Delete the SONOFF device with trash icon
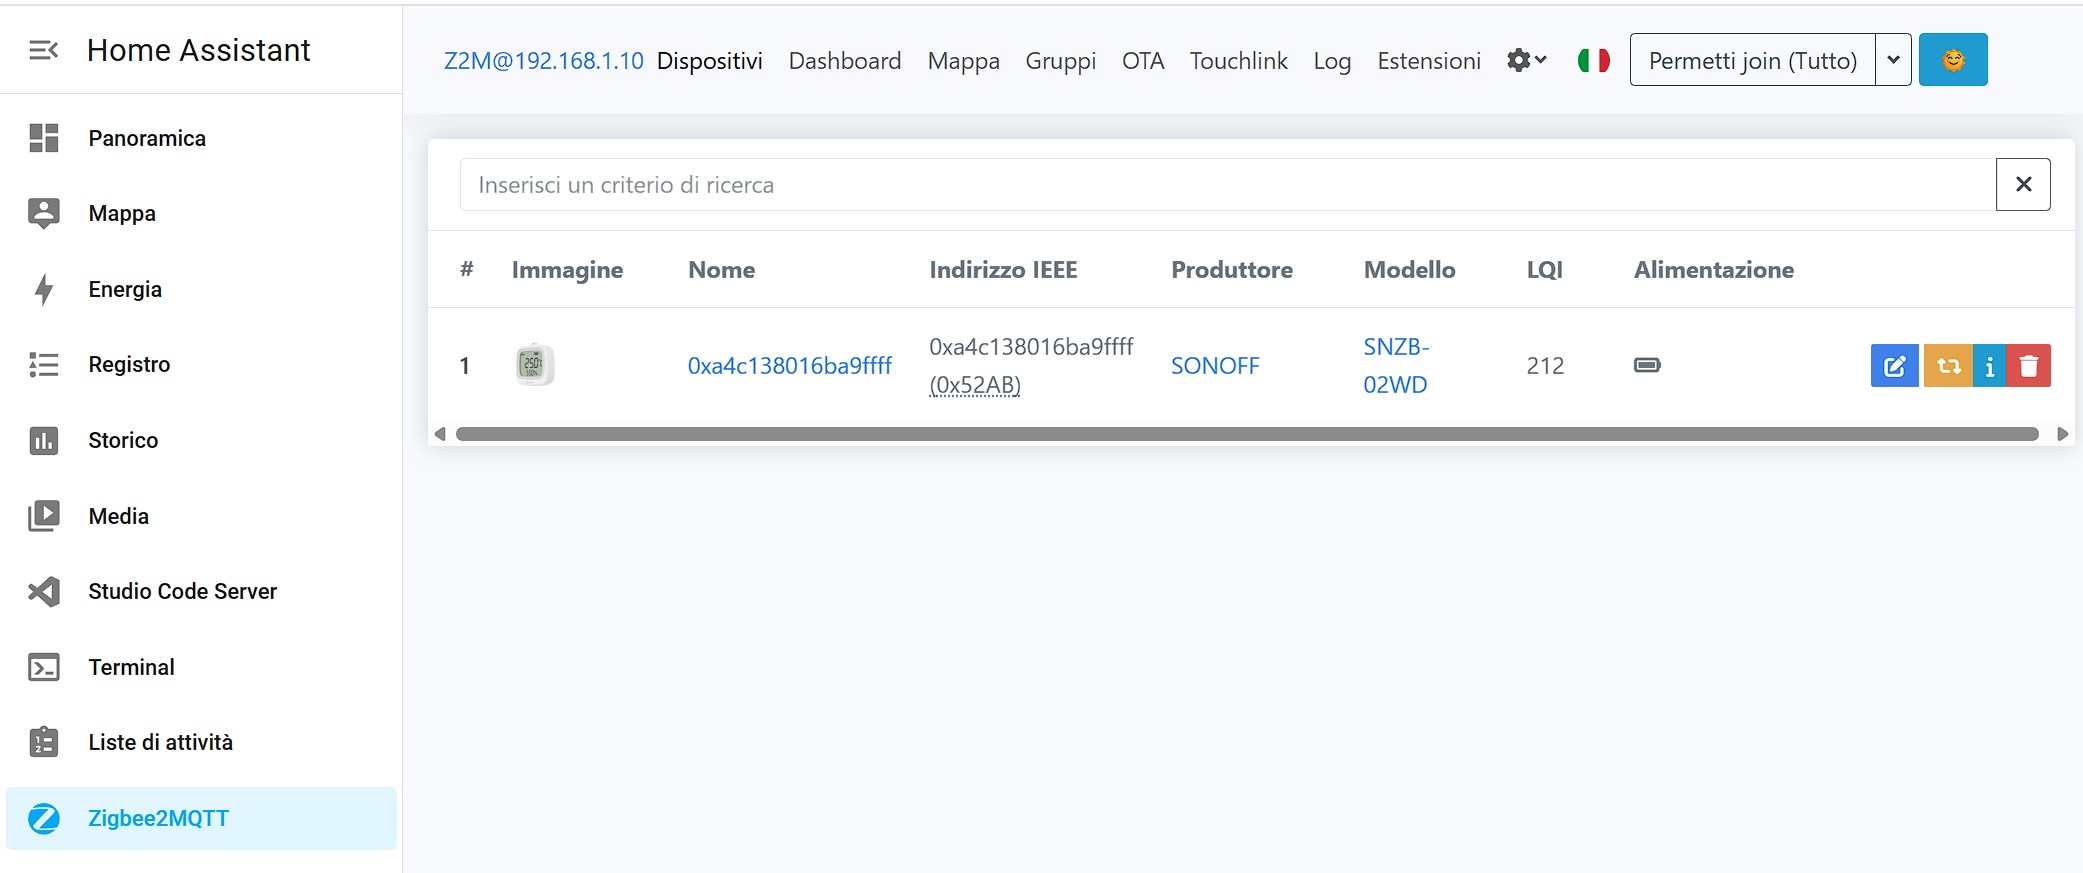2083x873 pixels. [2028, 366]
